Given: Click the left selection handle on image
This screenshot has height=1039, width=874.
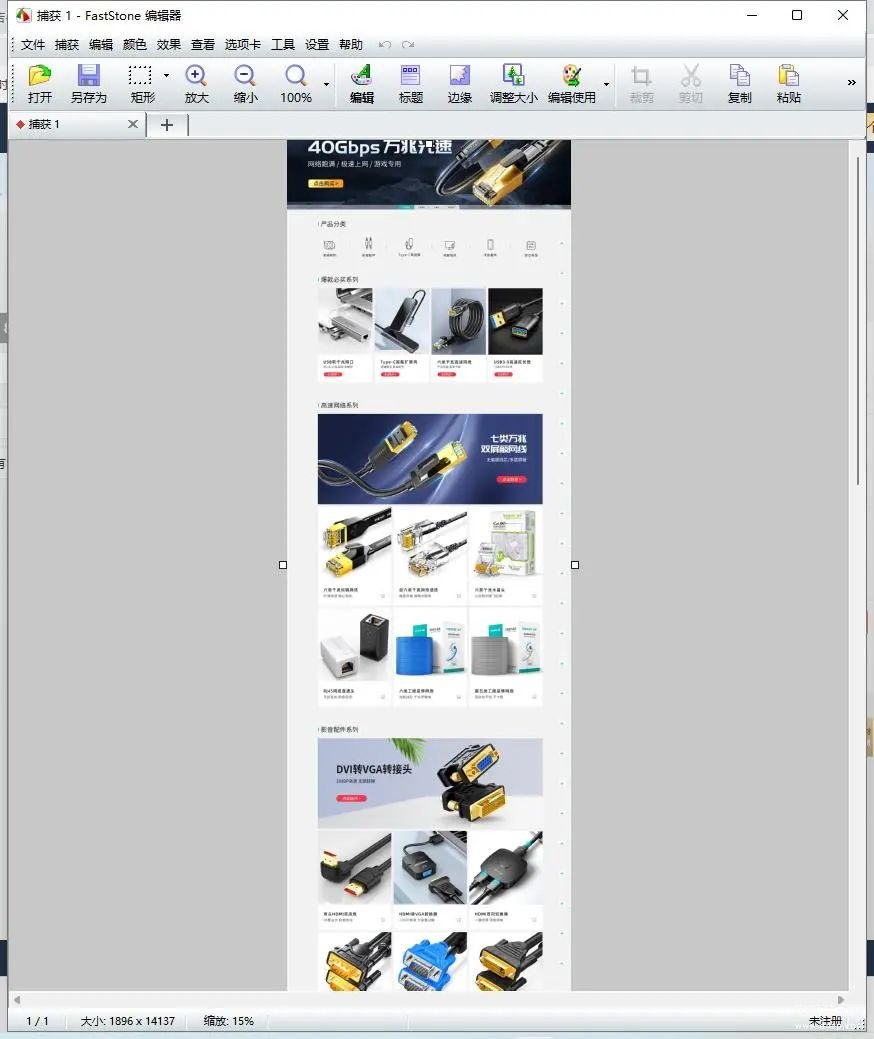Looking at the screenshot, I should 283,565.
